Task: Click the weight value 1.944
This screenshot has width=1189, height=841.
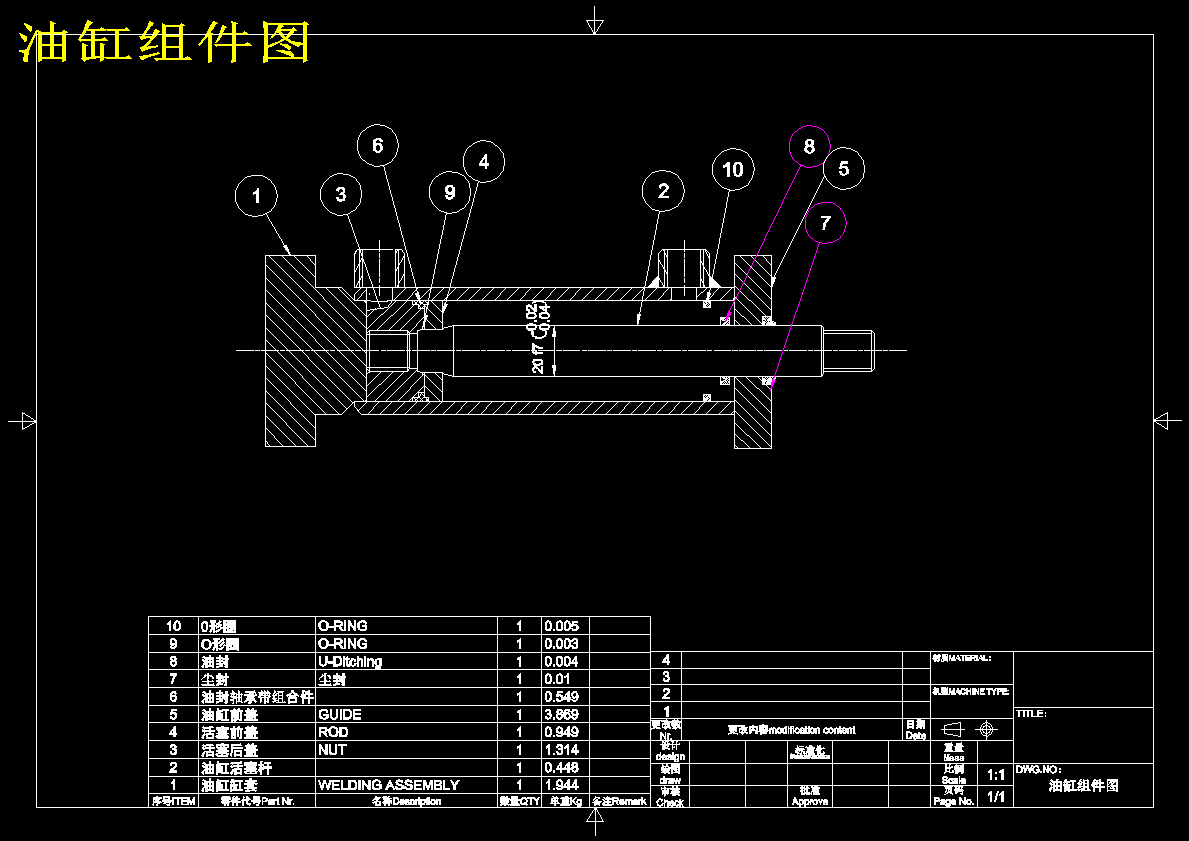Action: (562, 785)
